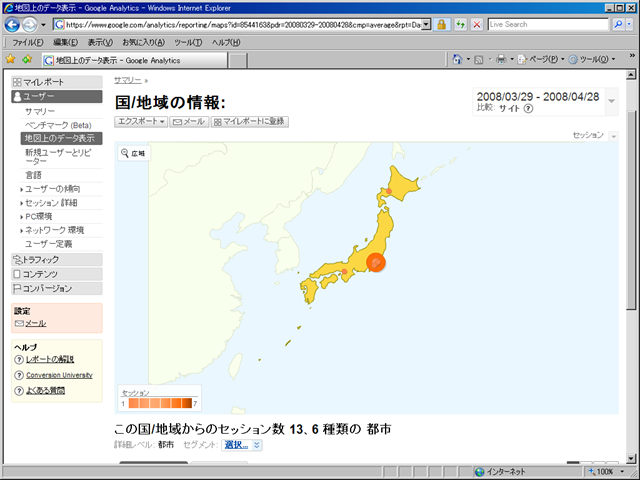Open the ヘルプ(H) menu
Image resolution: width=640 pixels, height=480 pixels.
[226, 42]
